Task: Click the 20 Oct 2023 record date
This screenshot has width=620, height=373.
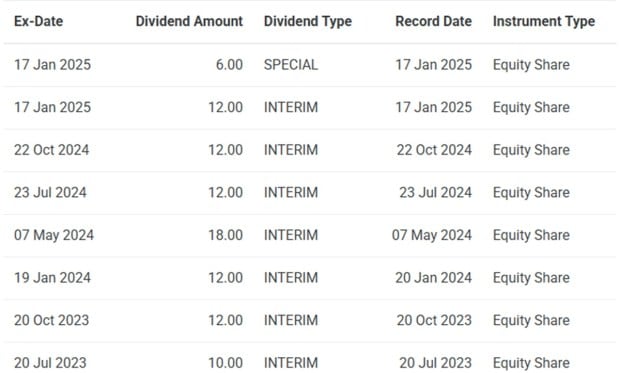Action: 434,320
